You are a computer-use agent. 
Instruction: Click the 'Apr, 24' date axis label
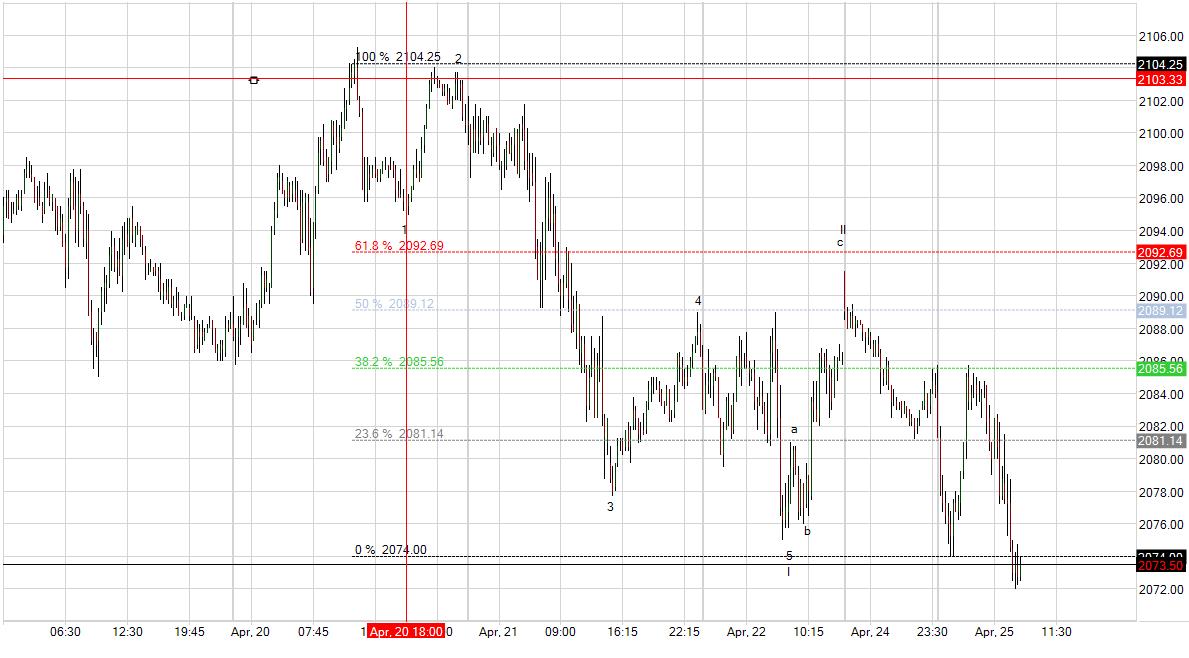pos(871,632)
